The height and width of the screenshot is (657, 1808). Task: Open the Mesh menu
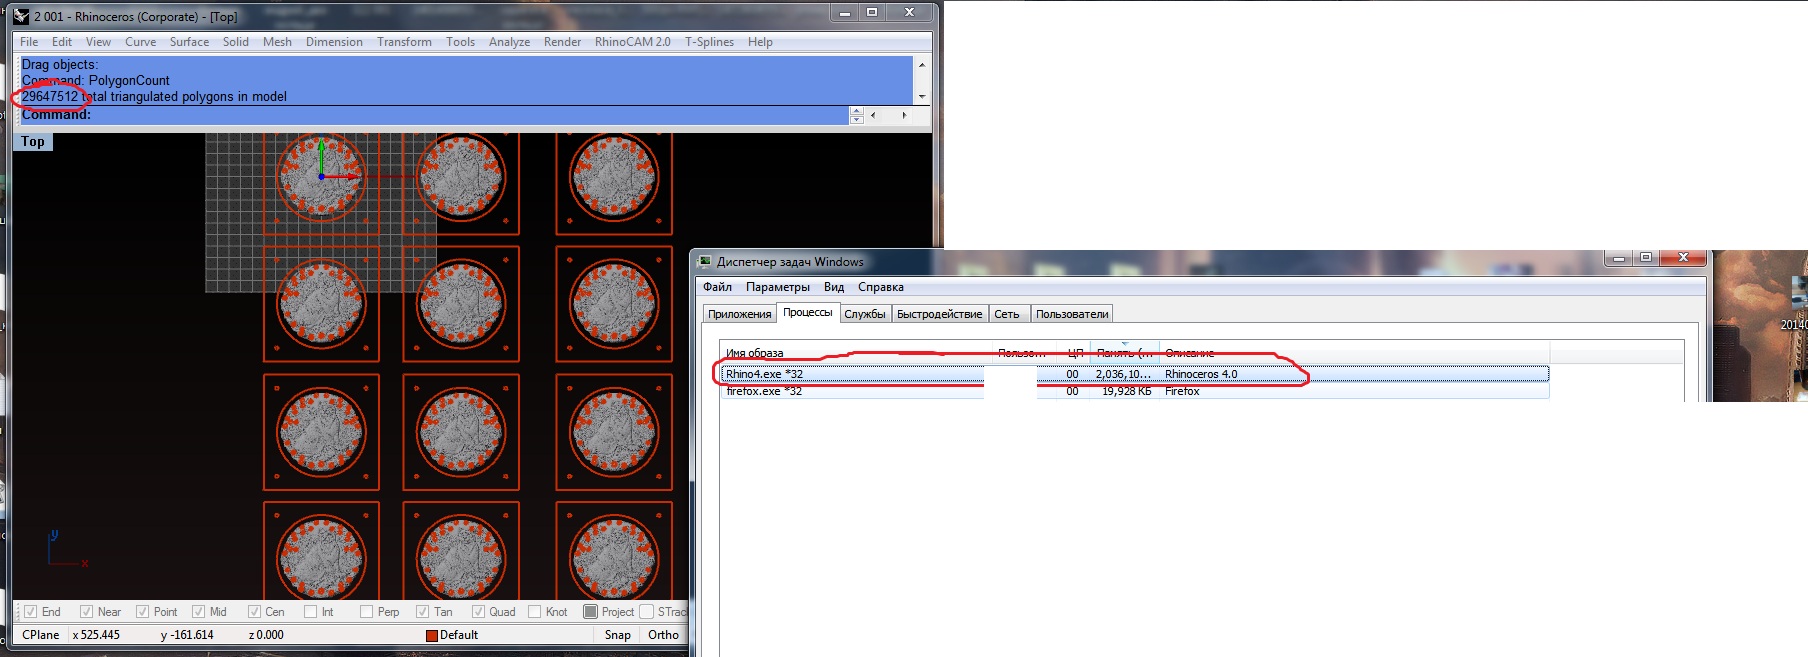tap(277, 42)
